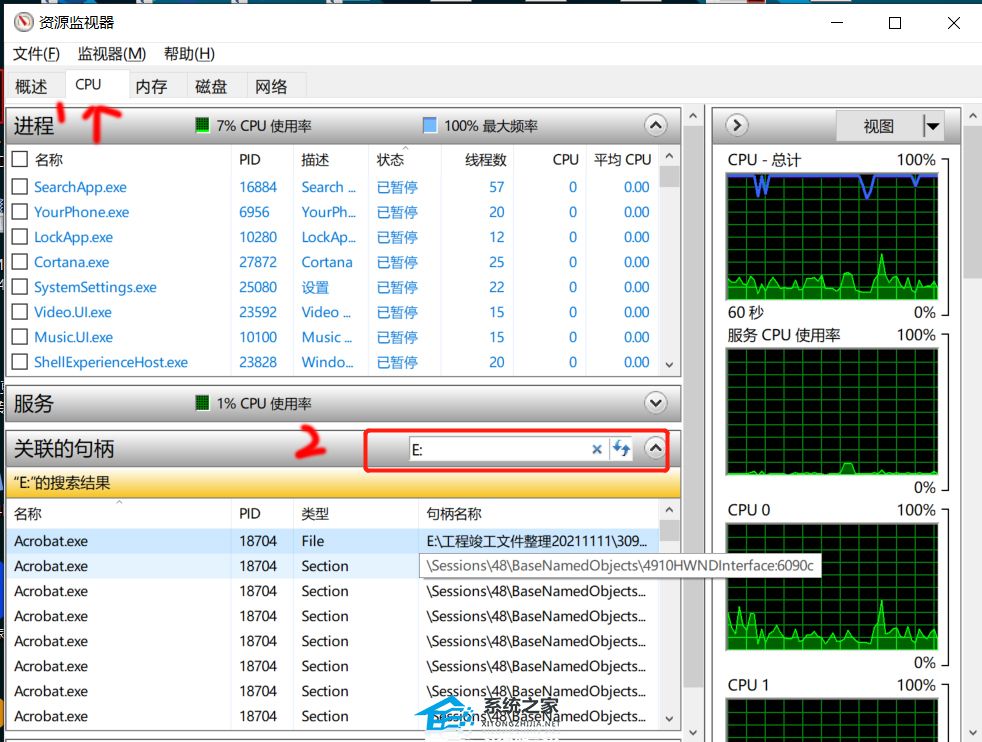The width and height of the screenshot is (982, 742).
Task: Collapse the 关联的句柄 section chevron
Action: click(x=655, y=448)
